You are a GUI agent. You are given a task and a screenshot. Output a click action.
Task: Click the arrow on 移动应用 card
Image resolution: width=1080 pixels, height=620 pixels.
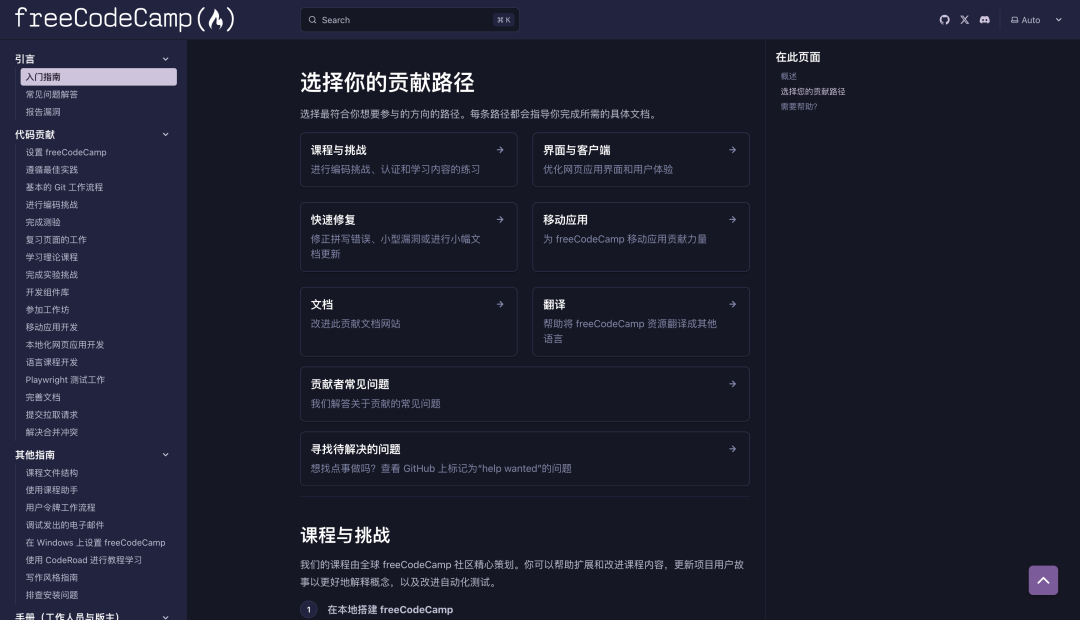point(732,220)
